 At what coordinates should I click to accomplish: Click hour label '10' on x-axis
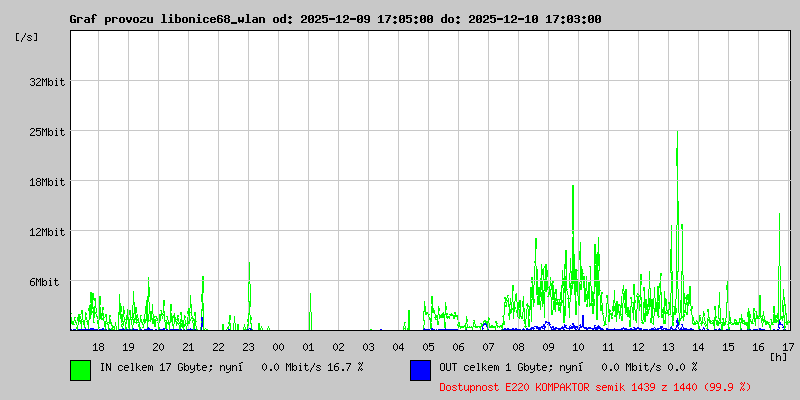click(578, 347)
